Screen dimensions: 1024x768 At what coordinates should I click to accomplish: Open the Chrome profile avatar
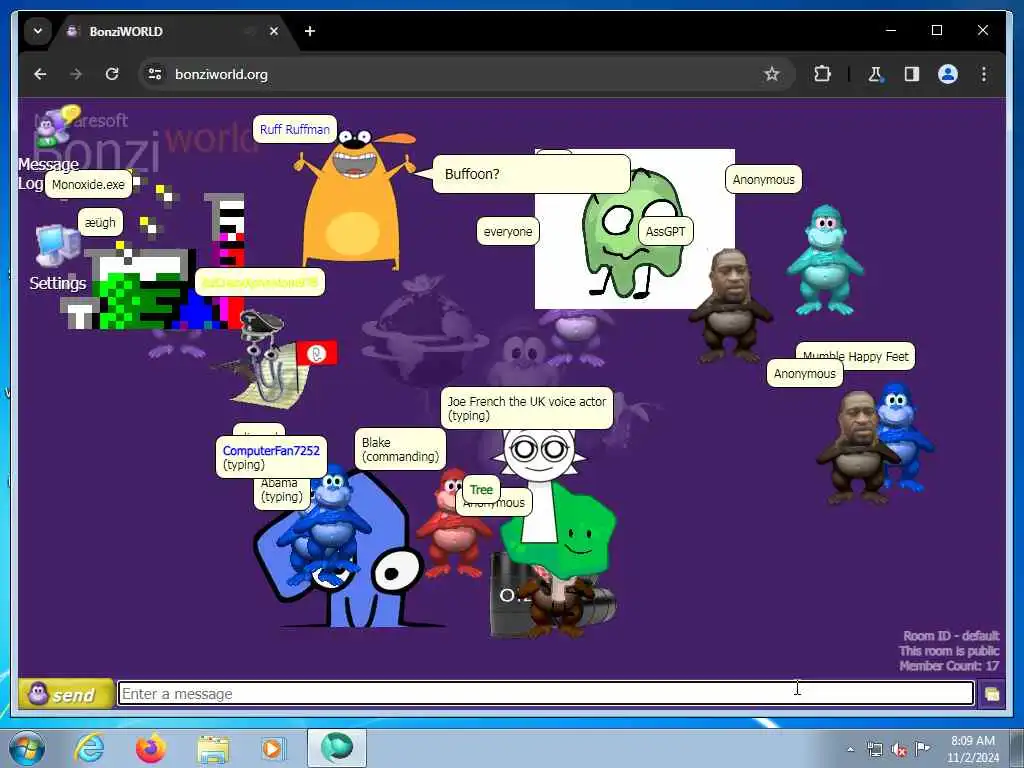948,74
